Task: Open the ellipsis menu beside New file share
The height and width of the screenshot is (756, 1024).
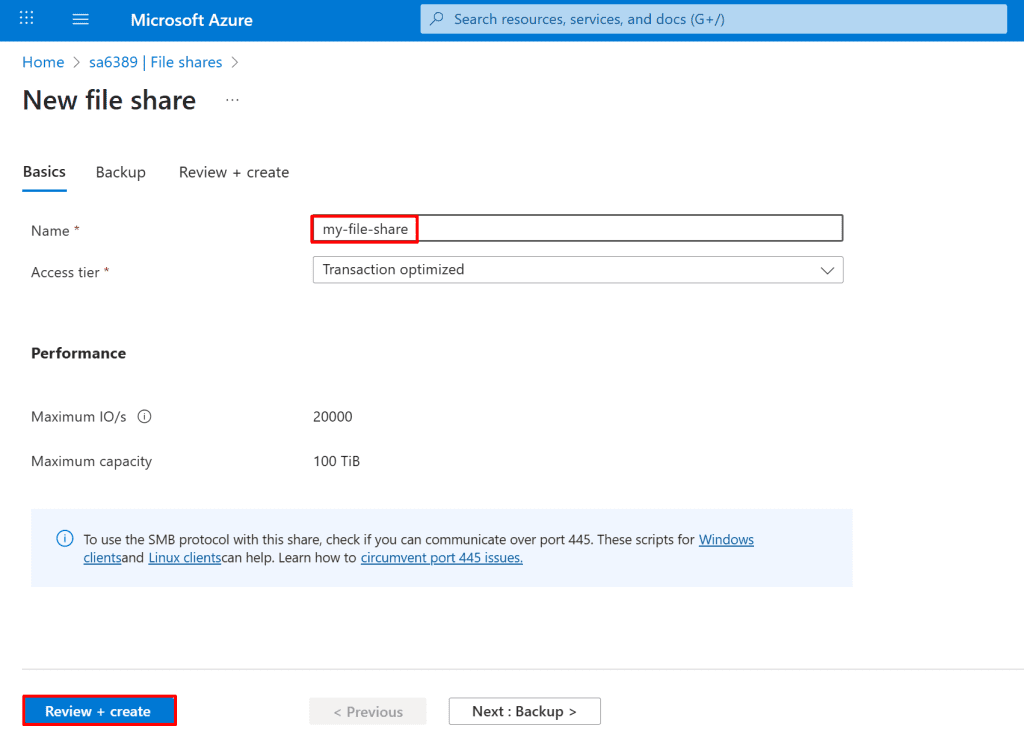Action: tap(232, 100)
